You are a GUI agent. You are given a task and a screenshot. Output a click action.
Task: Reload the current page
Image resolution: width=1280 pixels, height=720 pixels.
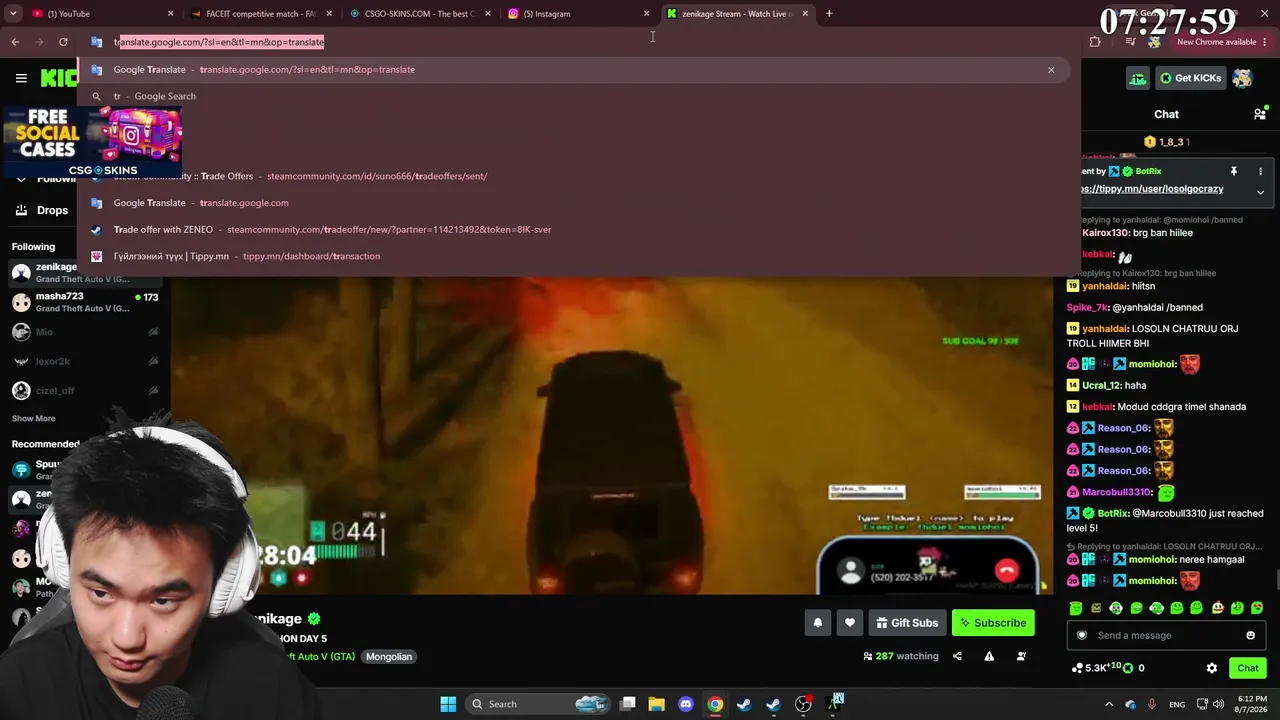click(x=63, y=42)
